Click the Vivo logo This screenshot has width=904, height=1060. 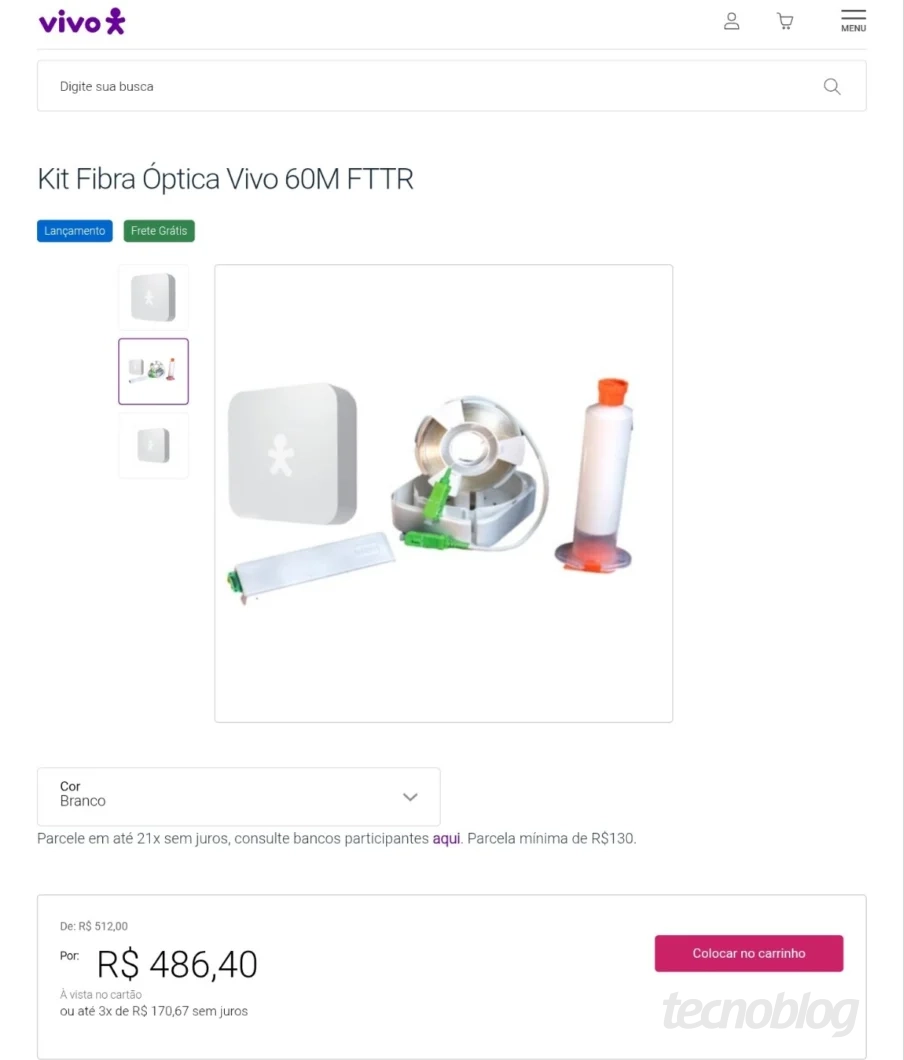click(x=81, y=21)
